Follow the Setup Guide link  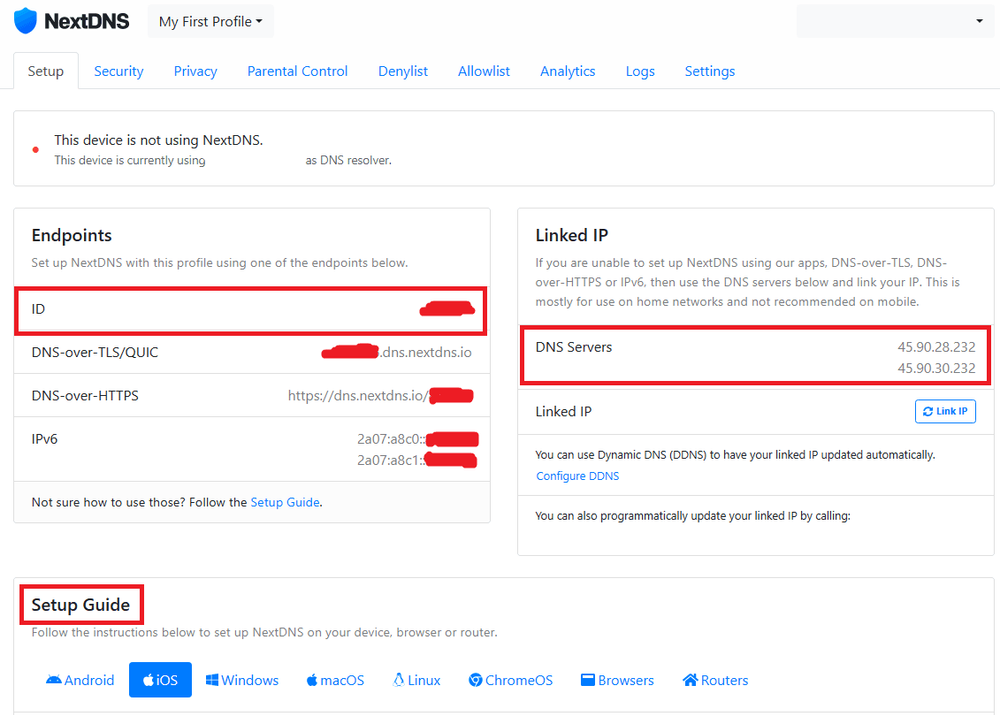(285, 502)
